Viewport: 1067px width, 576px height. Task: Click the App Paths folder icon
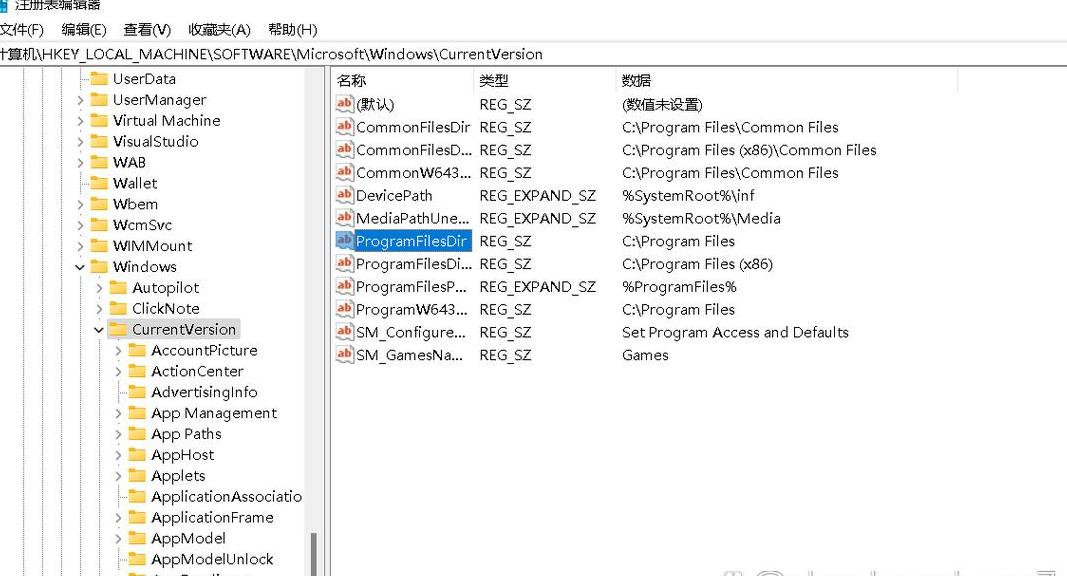click(137, 434)
